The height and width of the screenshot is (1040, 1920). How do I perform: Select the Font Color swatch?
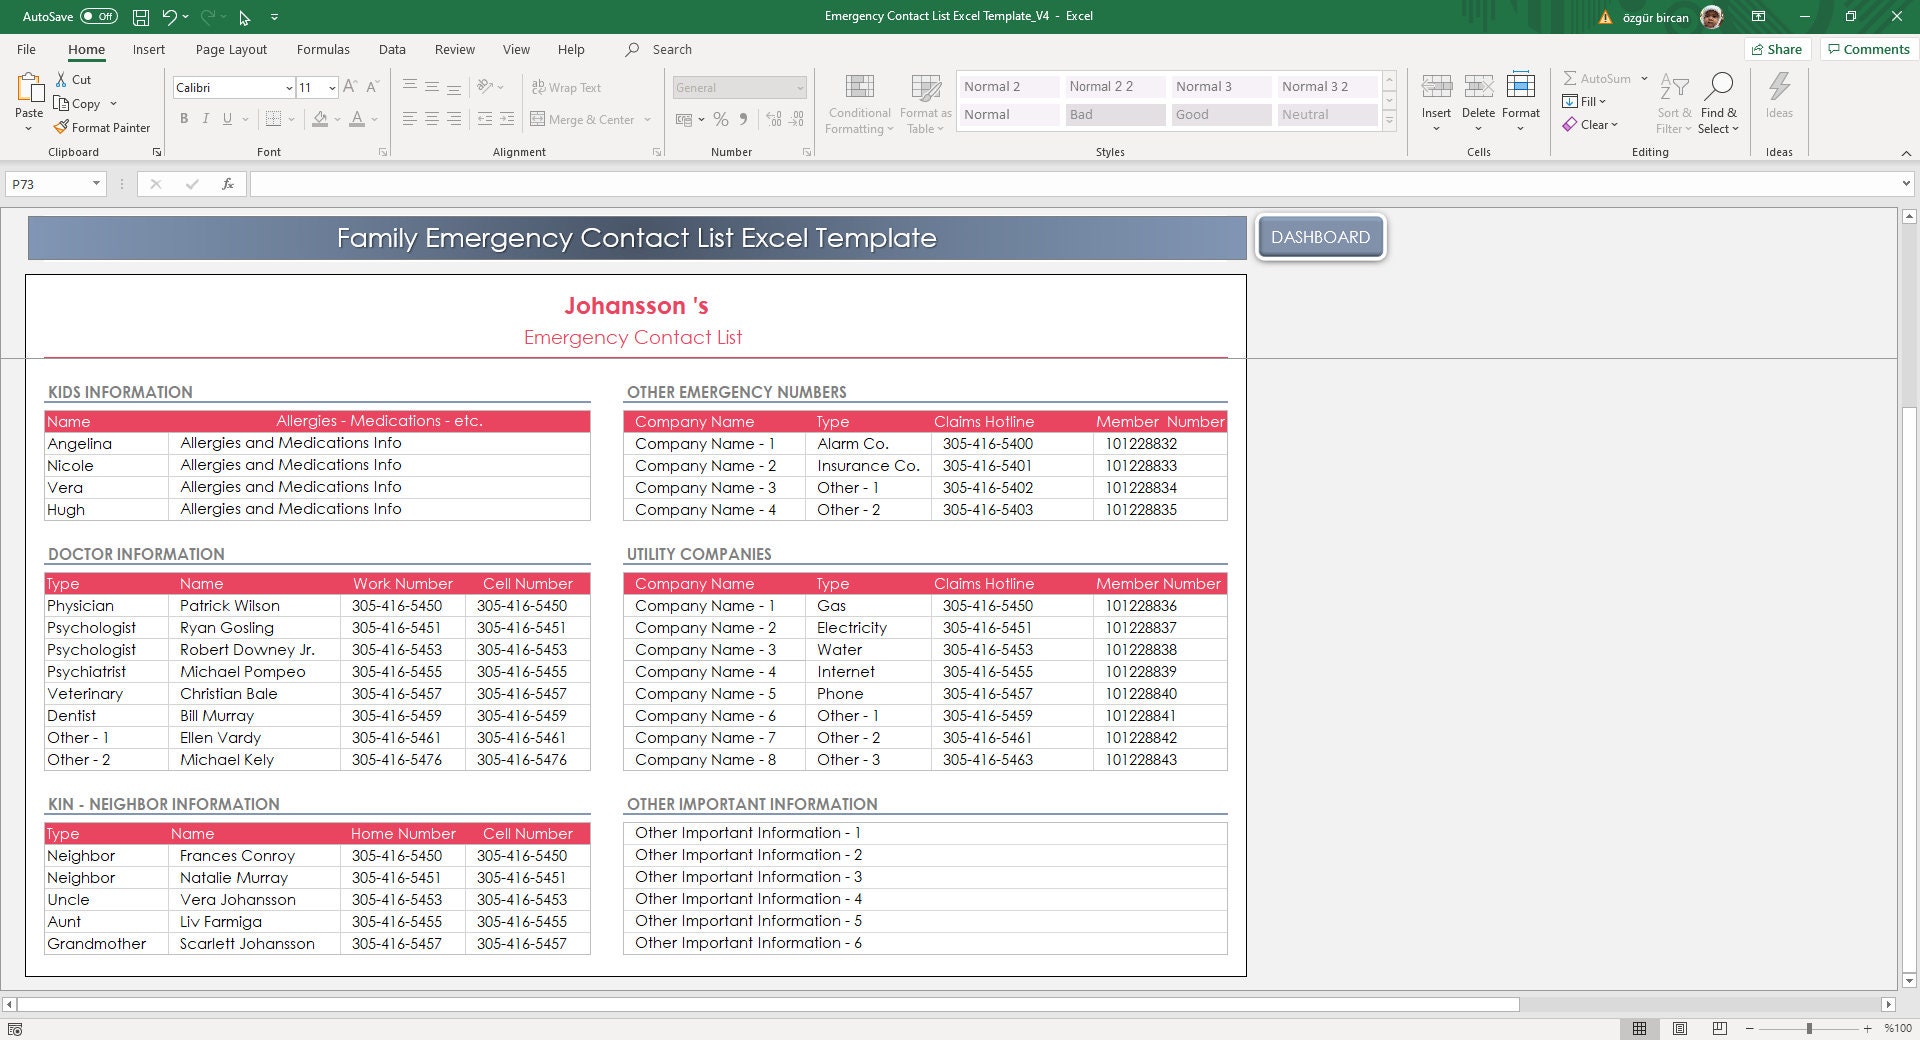click(358, 119)
